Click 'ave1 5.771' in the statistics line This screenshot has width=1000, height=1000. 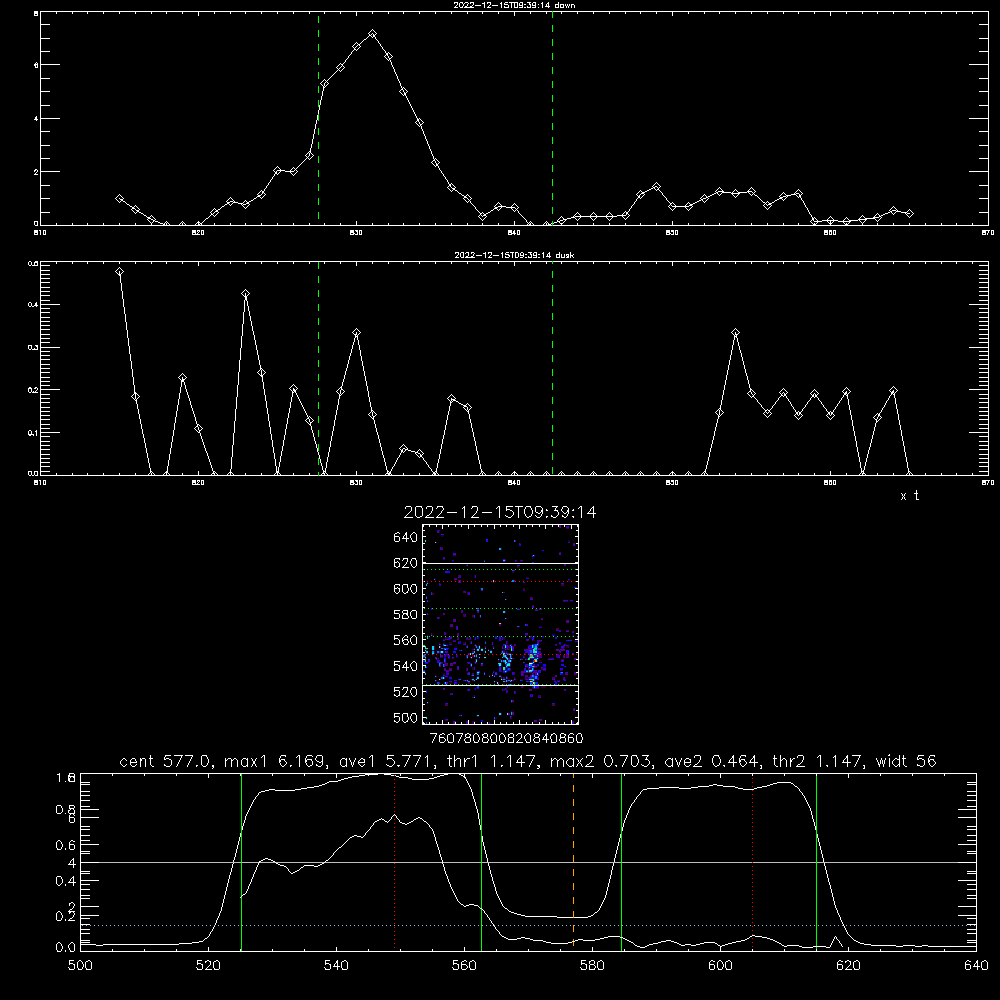point(383,761)
